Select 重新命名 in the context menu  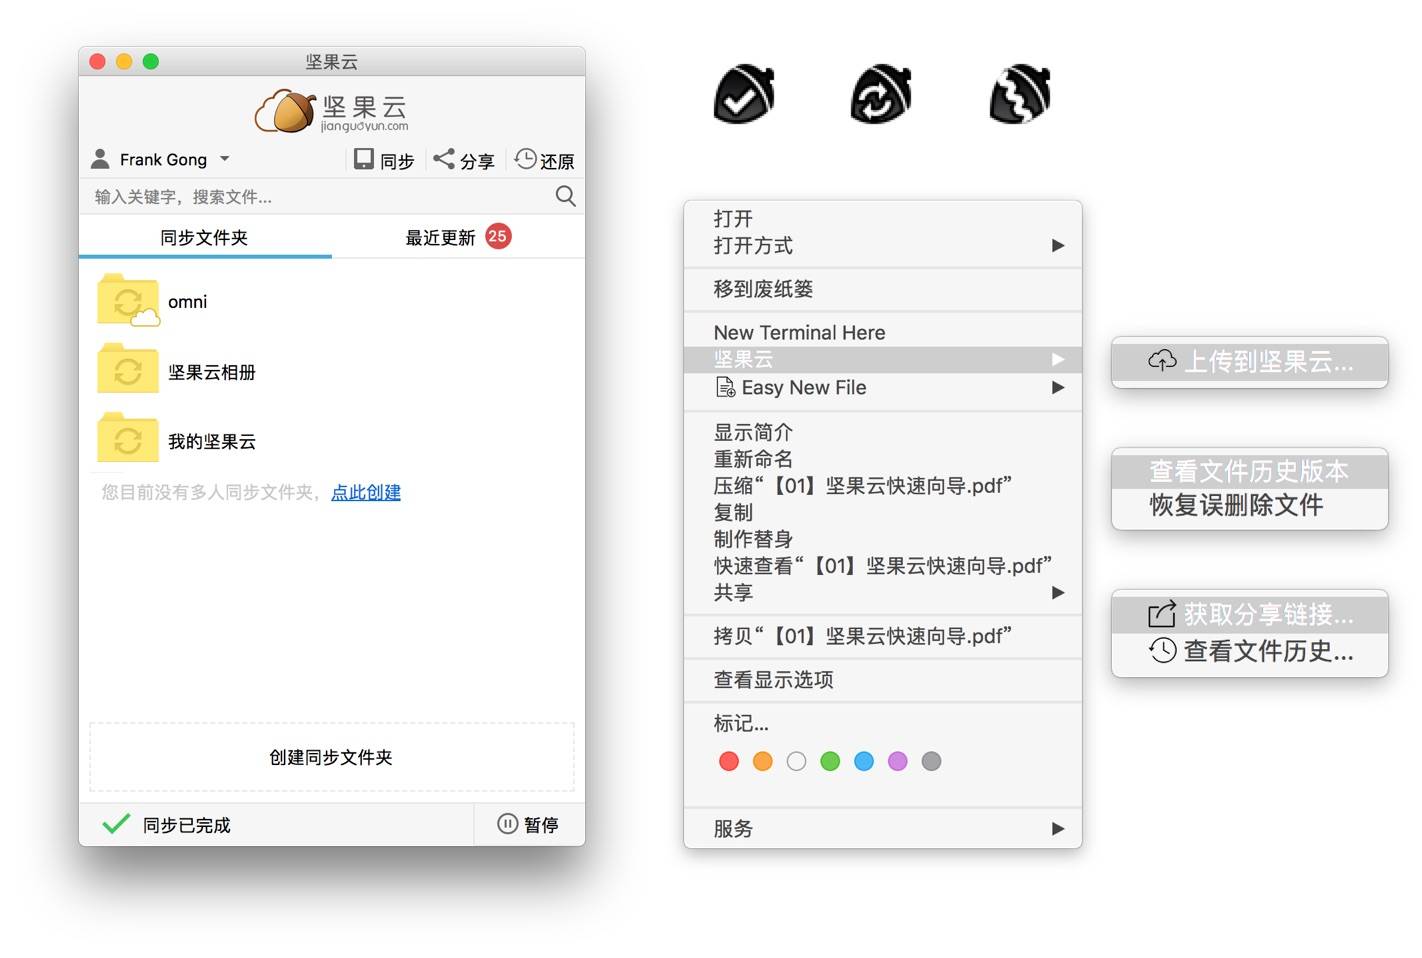click(x=753, y=459)
